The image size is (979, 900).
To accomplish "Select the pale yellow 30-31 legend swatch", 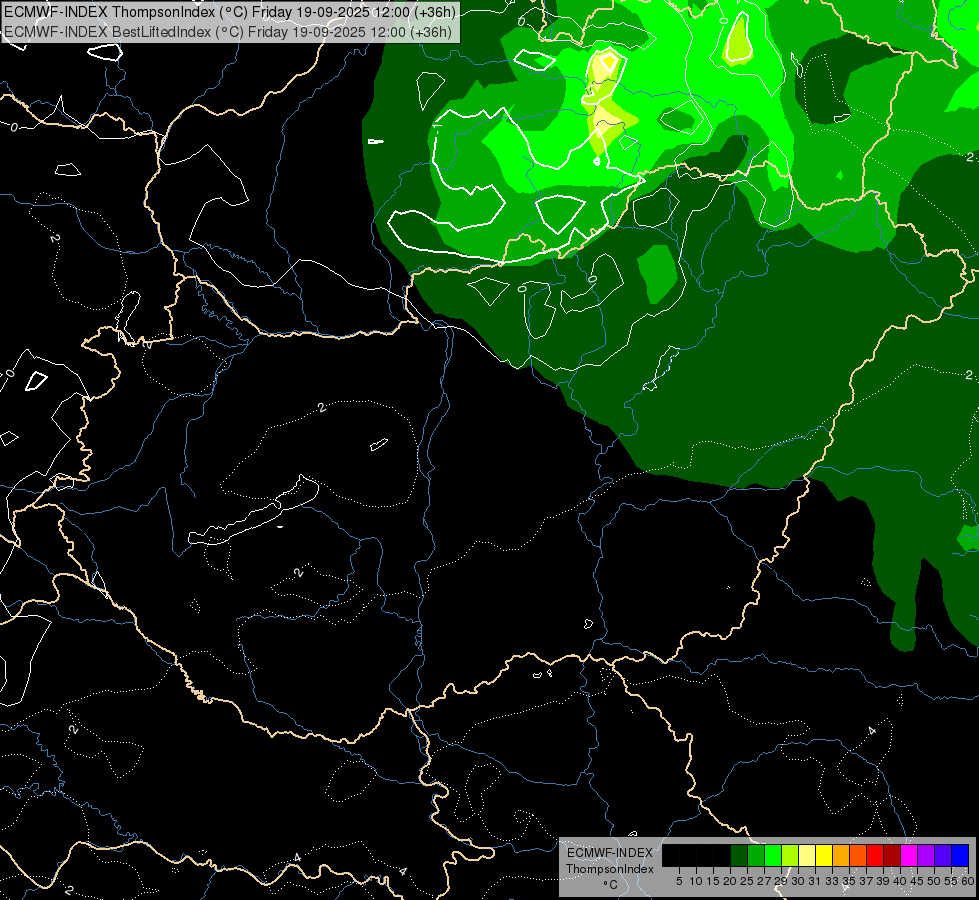I will coord(807,855).
